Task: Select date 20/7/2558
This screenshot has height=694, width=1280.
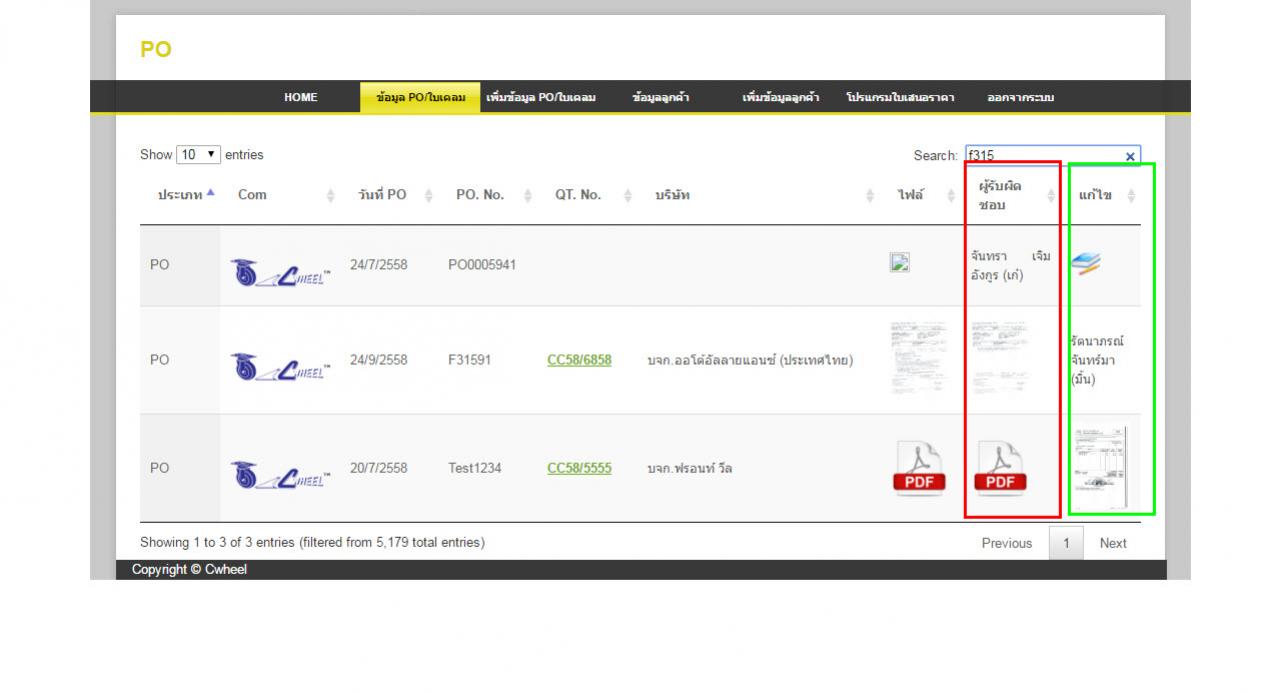Action: (x=379, y=468)
